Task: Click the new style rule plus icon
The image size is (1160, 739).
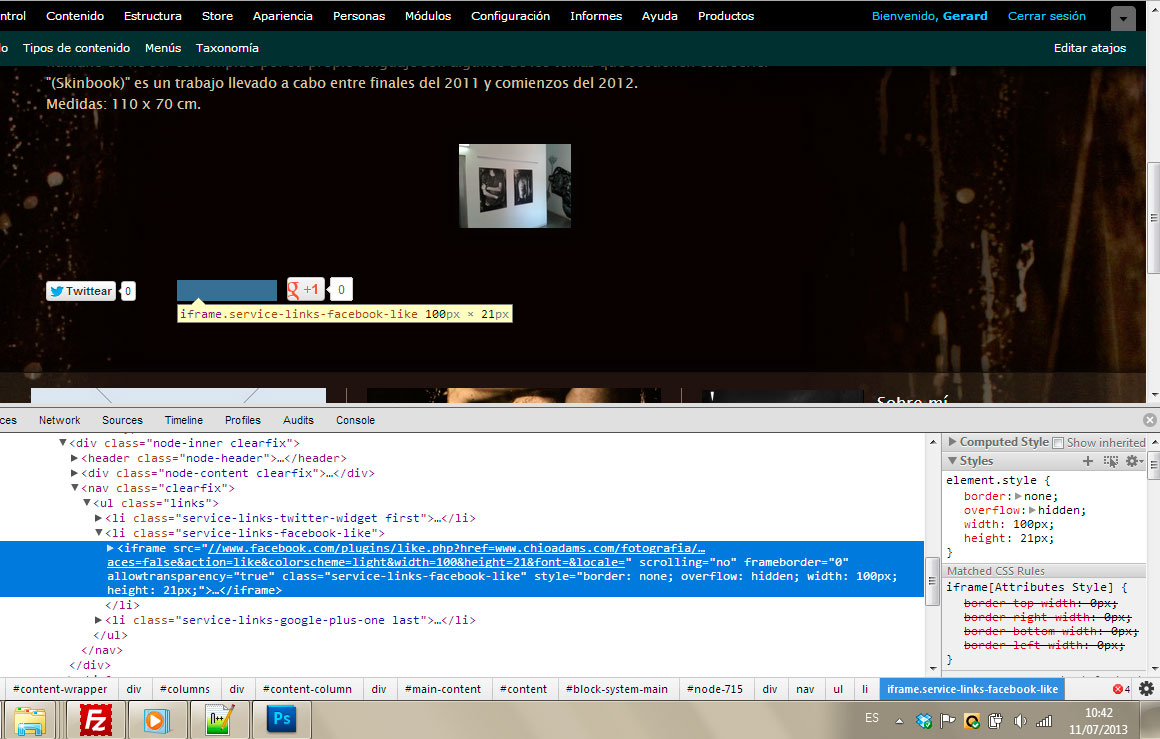Action: click(x=1088, y=461)
